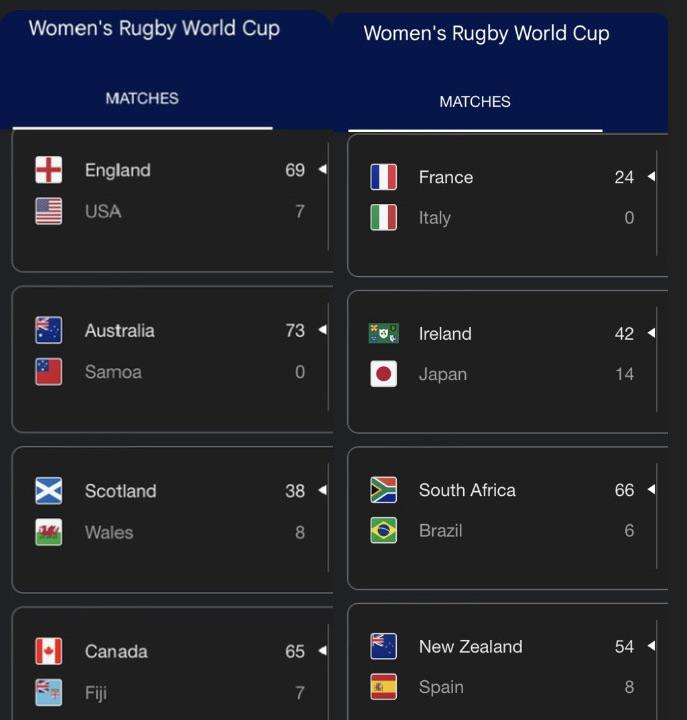
Task: Select the Fiji flag icon
Action: pyautogui.click(x=49, y=692)
